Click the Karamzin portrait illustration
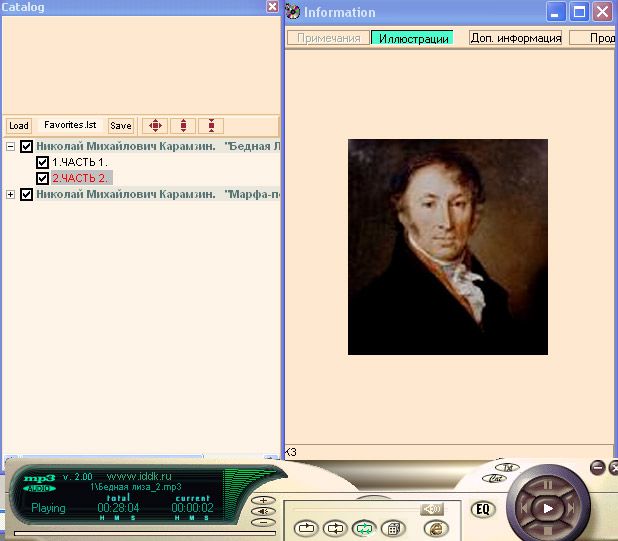 coord(447,246)
